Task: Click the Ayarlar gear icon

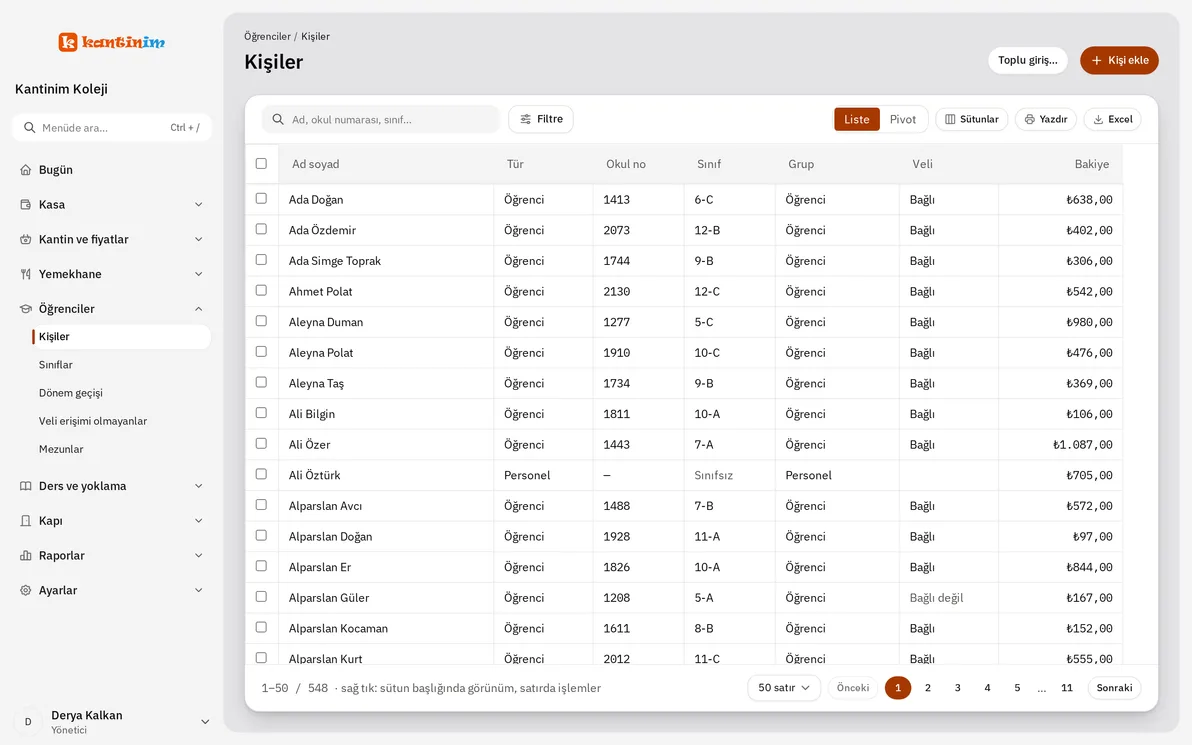Action: tap(26, 591)
